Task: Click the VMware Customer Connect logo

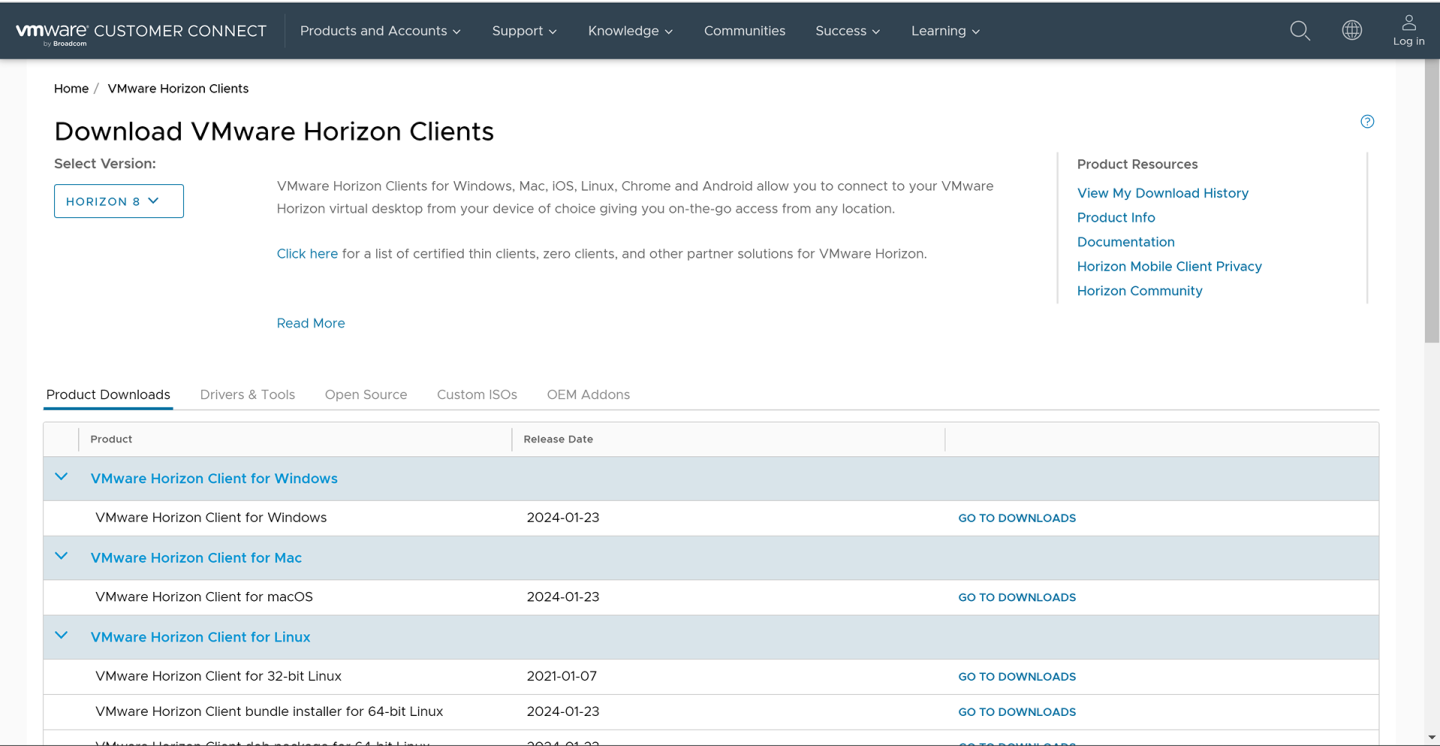Action: [140, 30]
